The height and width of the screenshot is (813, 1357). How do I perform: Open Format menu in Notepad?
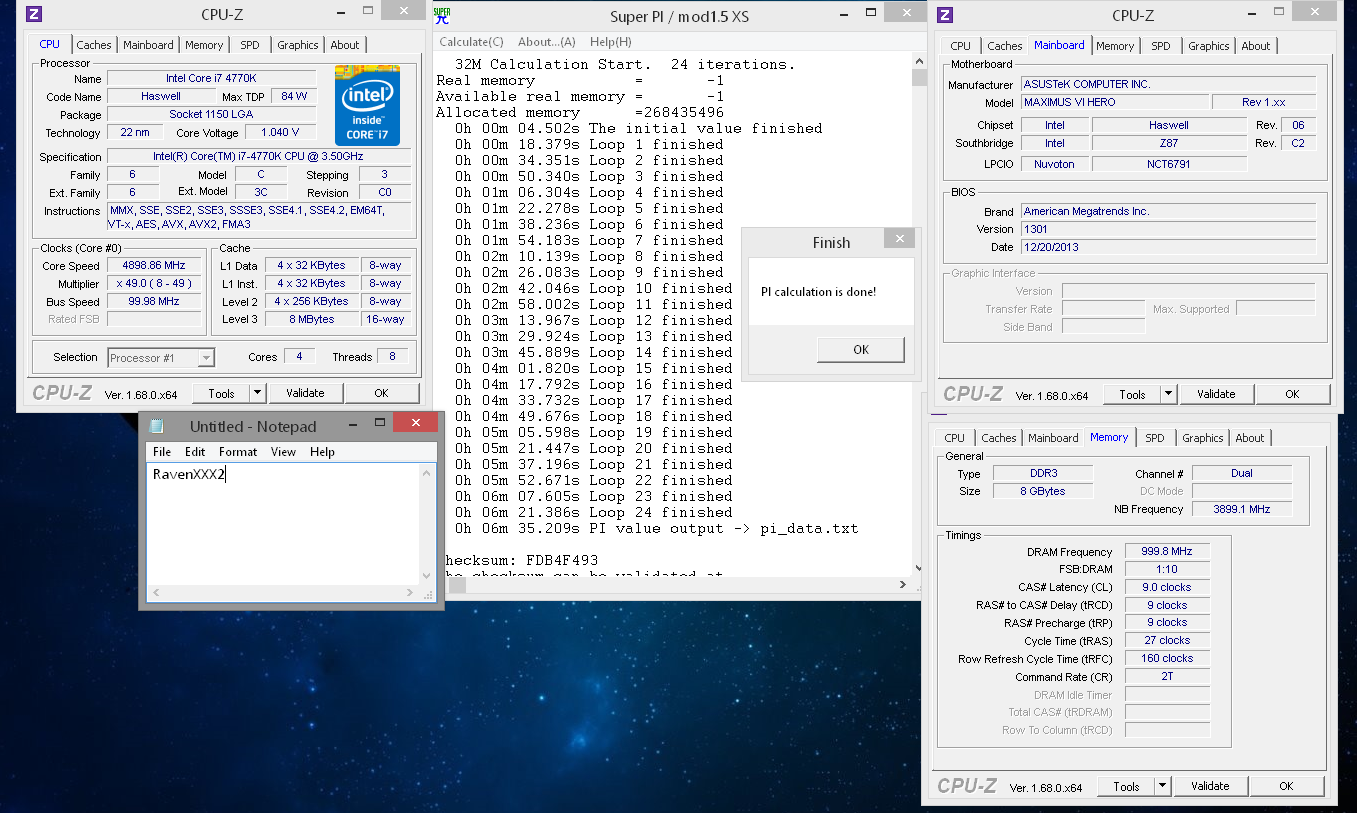238,452
